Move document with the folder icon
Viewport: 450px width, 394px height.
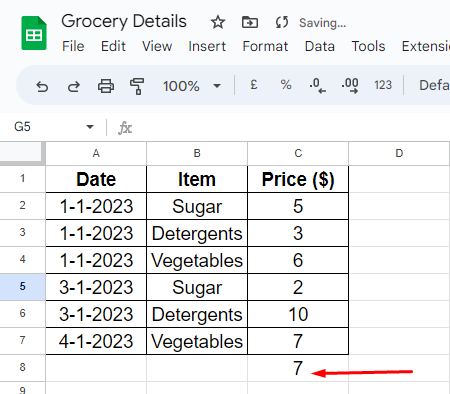[x=250, y=23]
